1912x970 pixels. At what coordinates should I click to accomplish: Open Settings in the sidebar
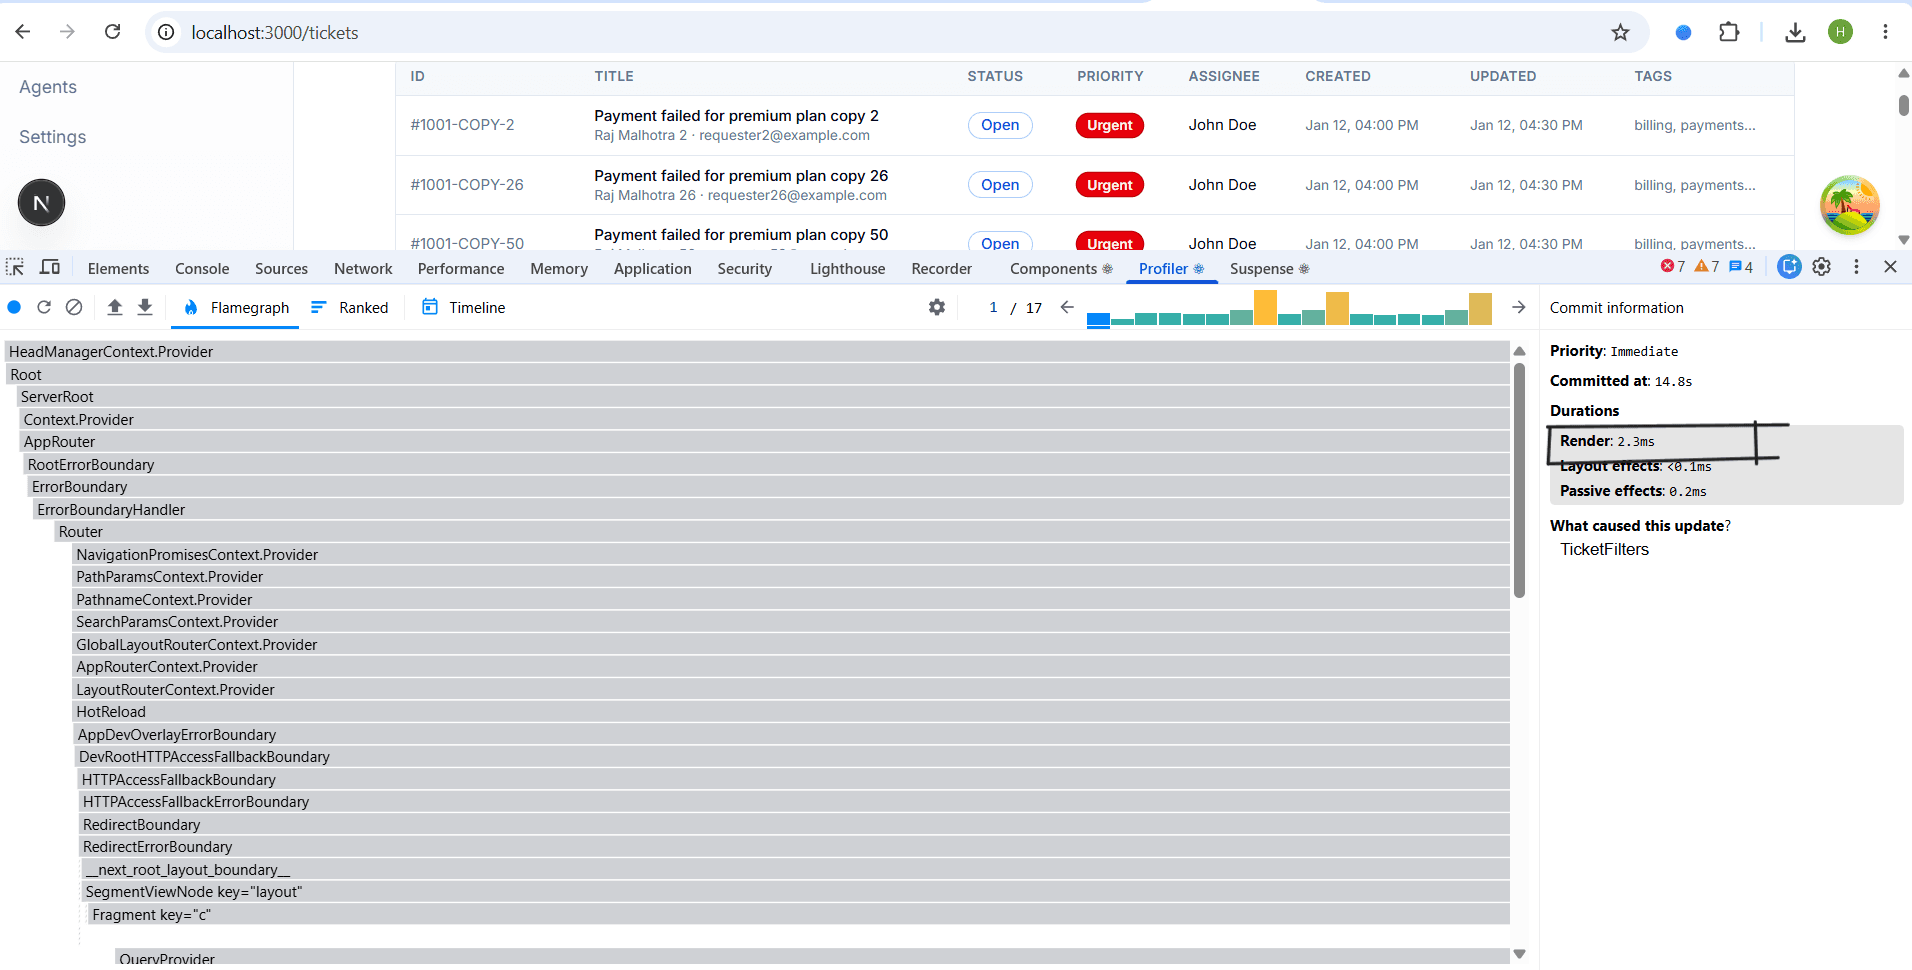point(53,137)
